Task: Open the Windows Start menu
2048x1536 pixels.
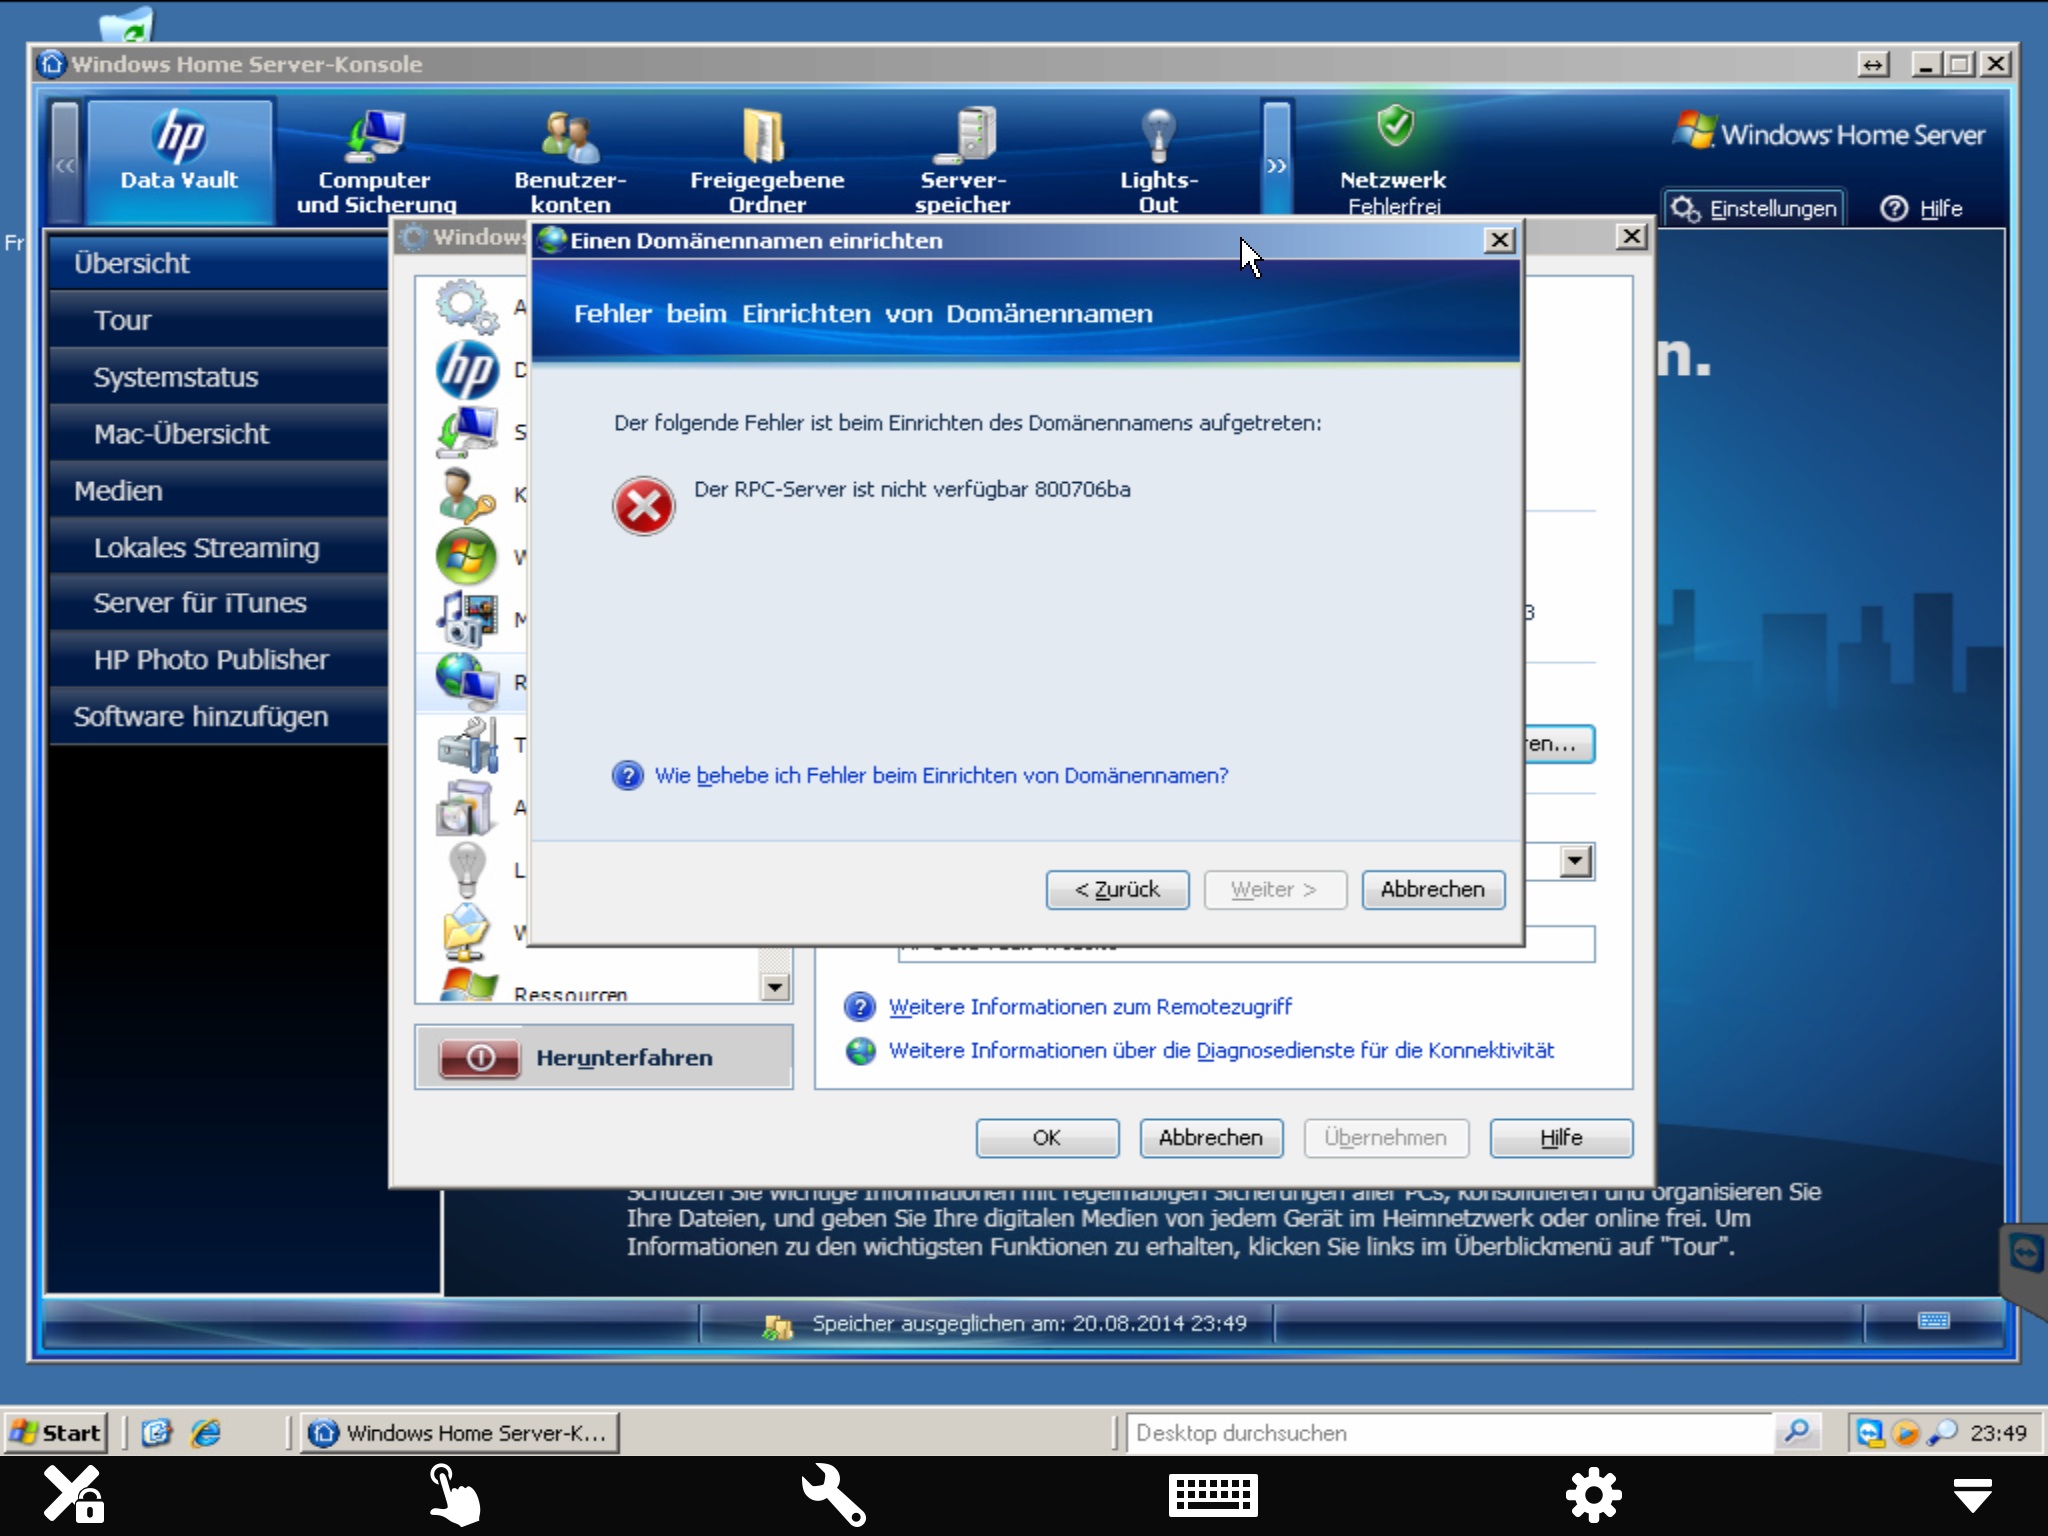Action: coord(56,1433)
